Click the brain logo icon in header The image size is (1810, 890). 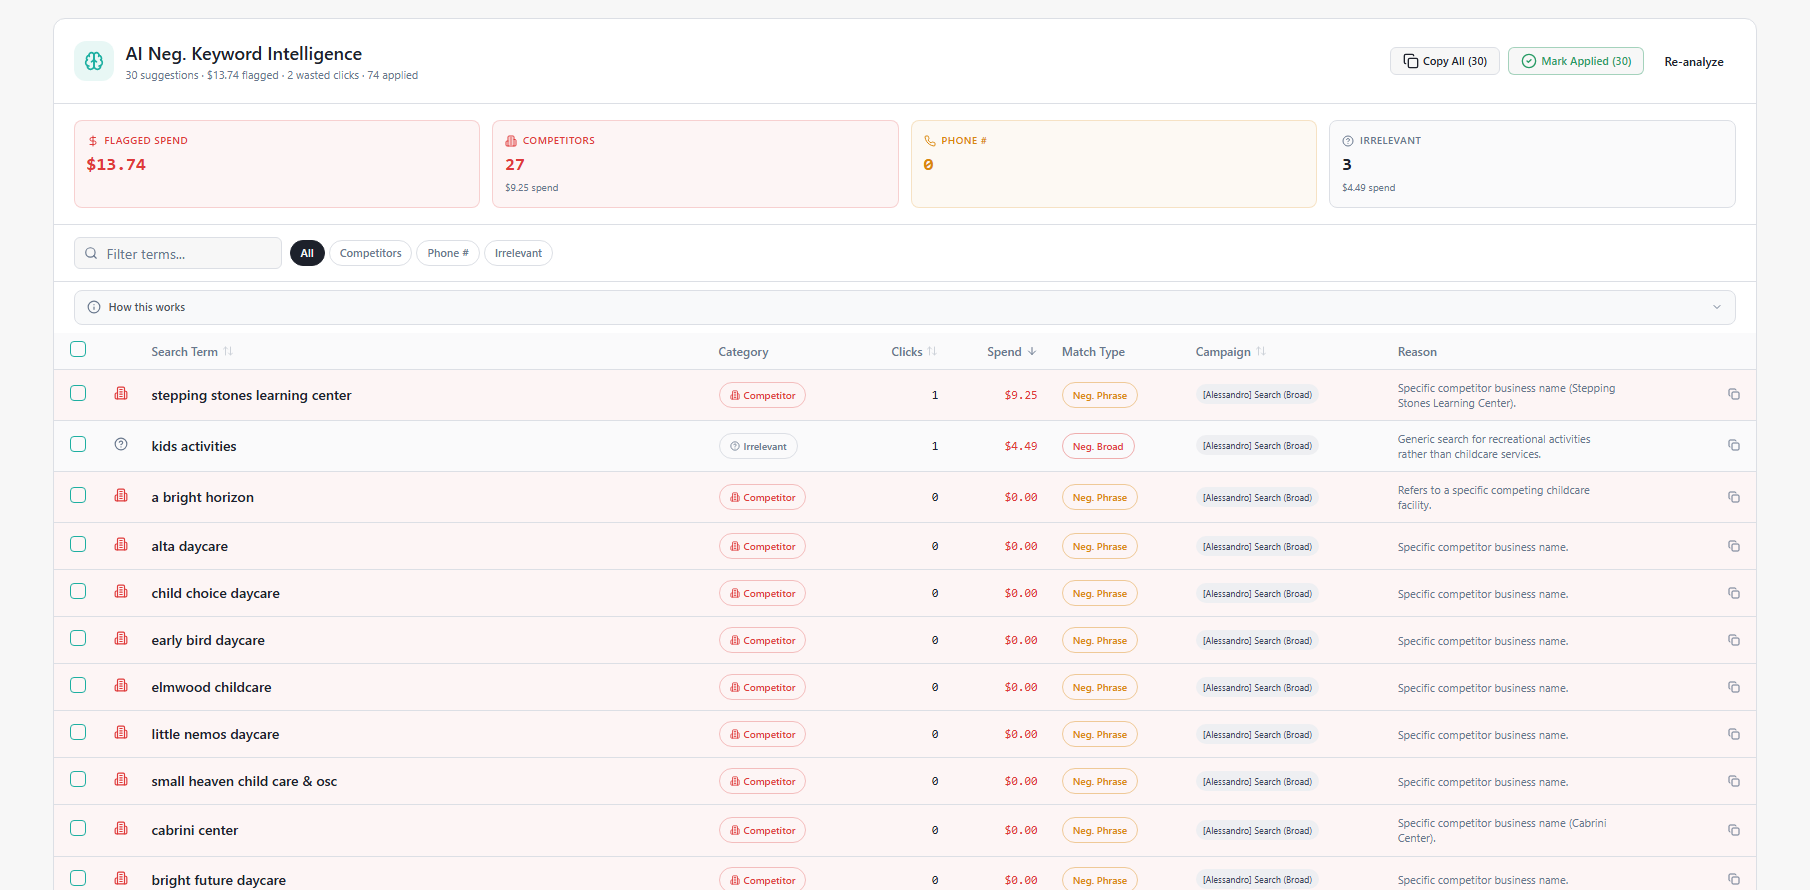click(94, 61)
